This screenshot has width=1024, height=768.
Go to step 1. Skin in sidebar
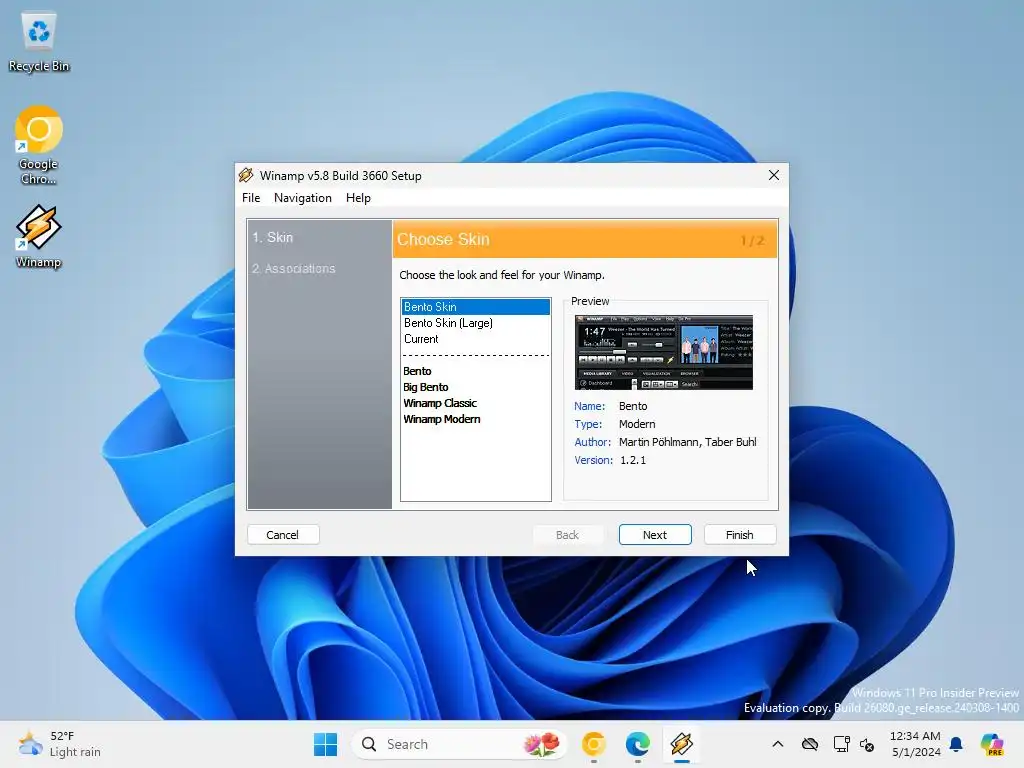coord(273,237)
